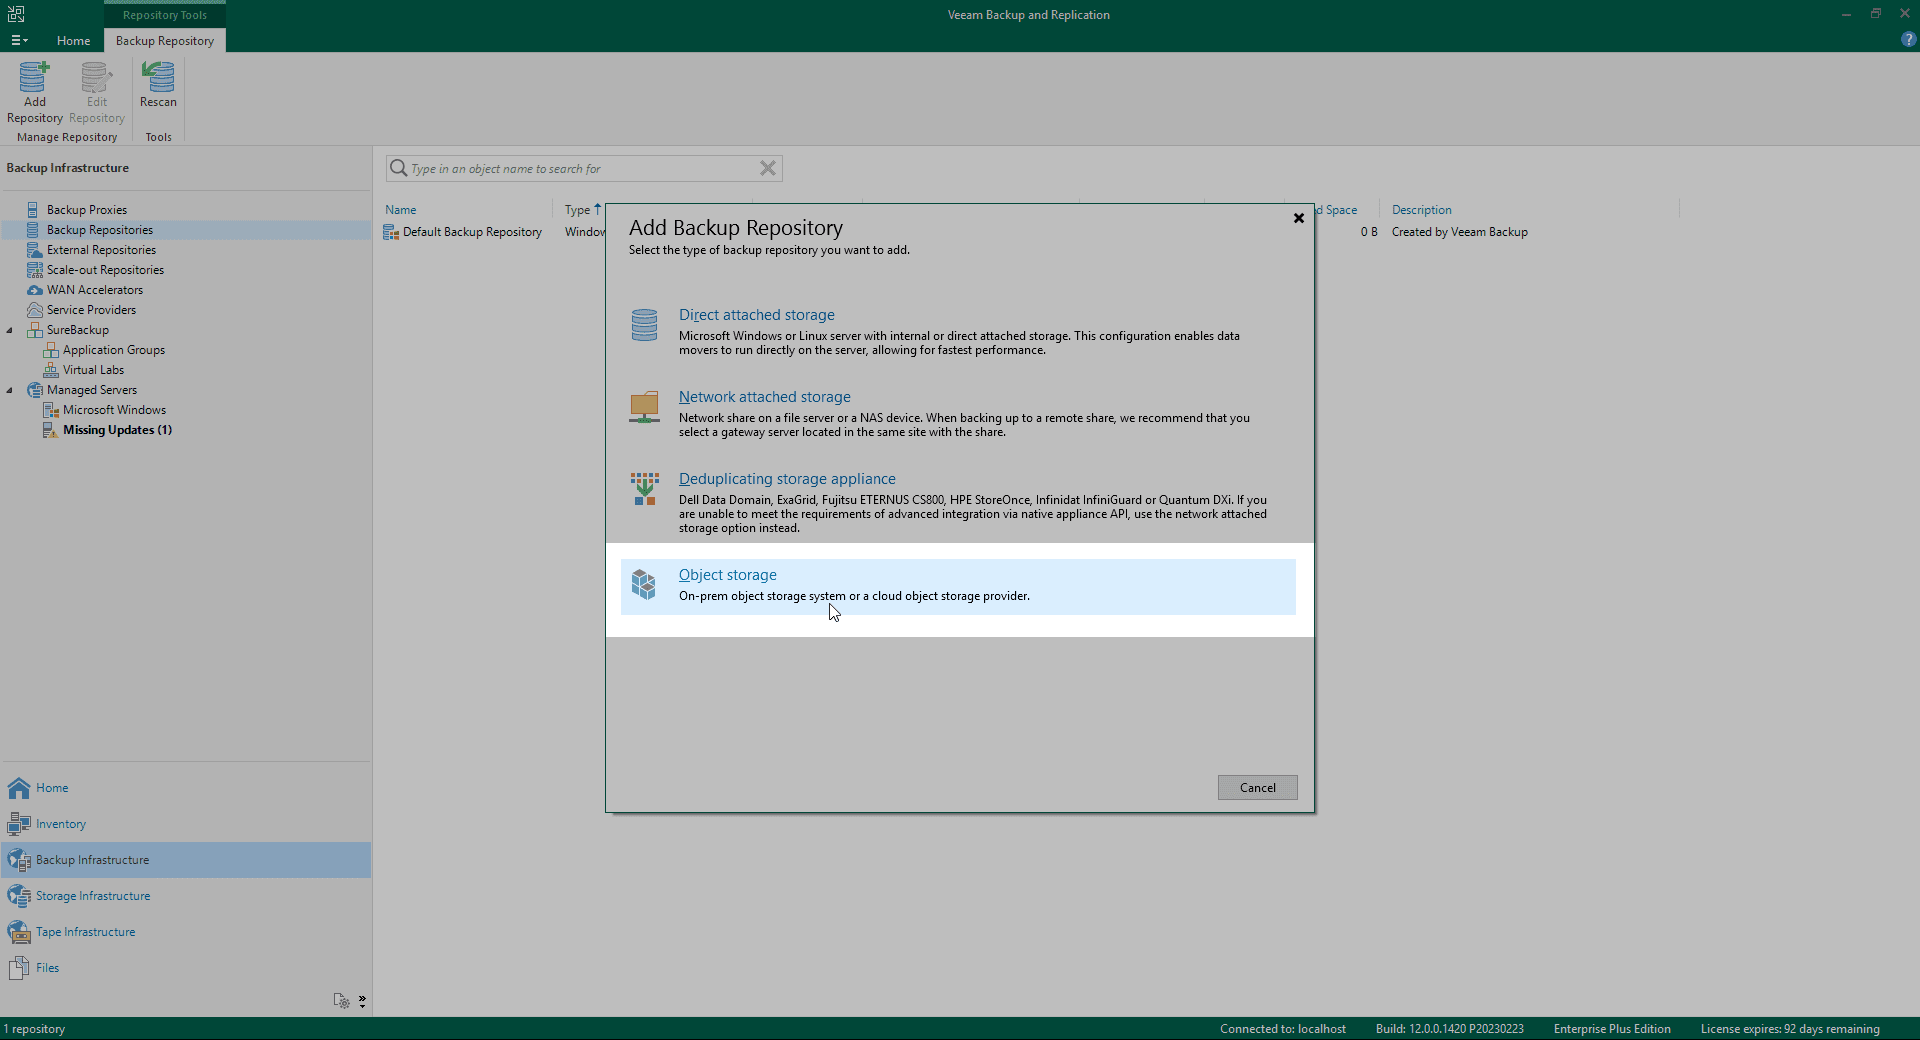The height and width of the screenshot is (1040, 1920).
Task: Select the Network attached storage icon
Action: pos(644,407)
